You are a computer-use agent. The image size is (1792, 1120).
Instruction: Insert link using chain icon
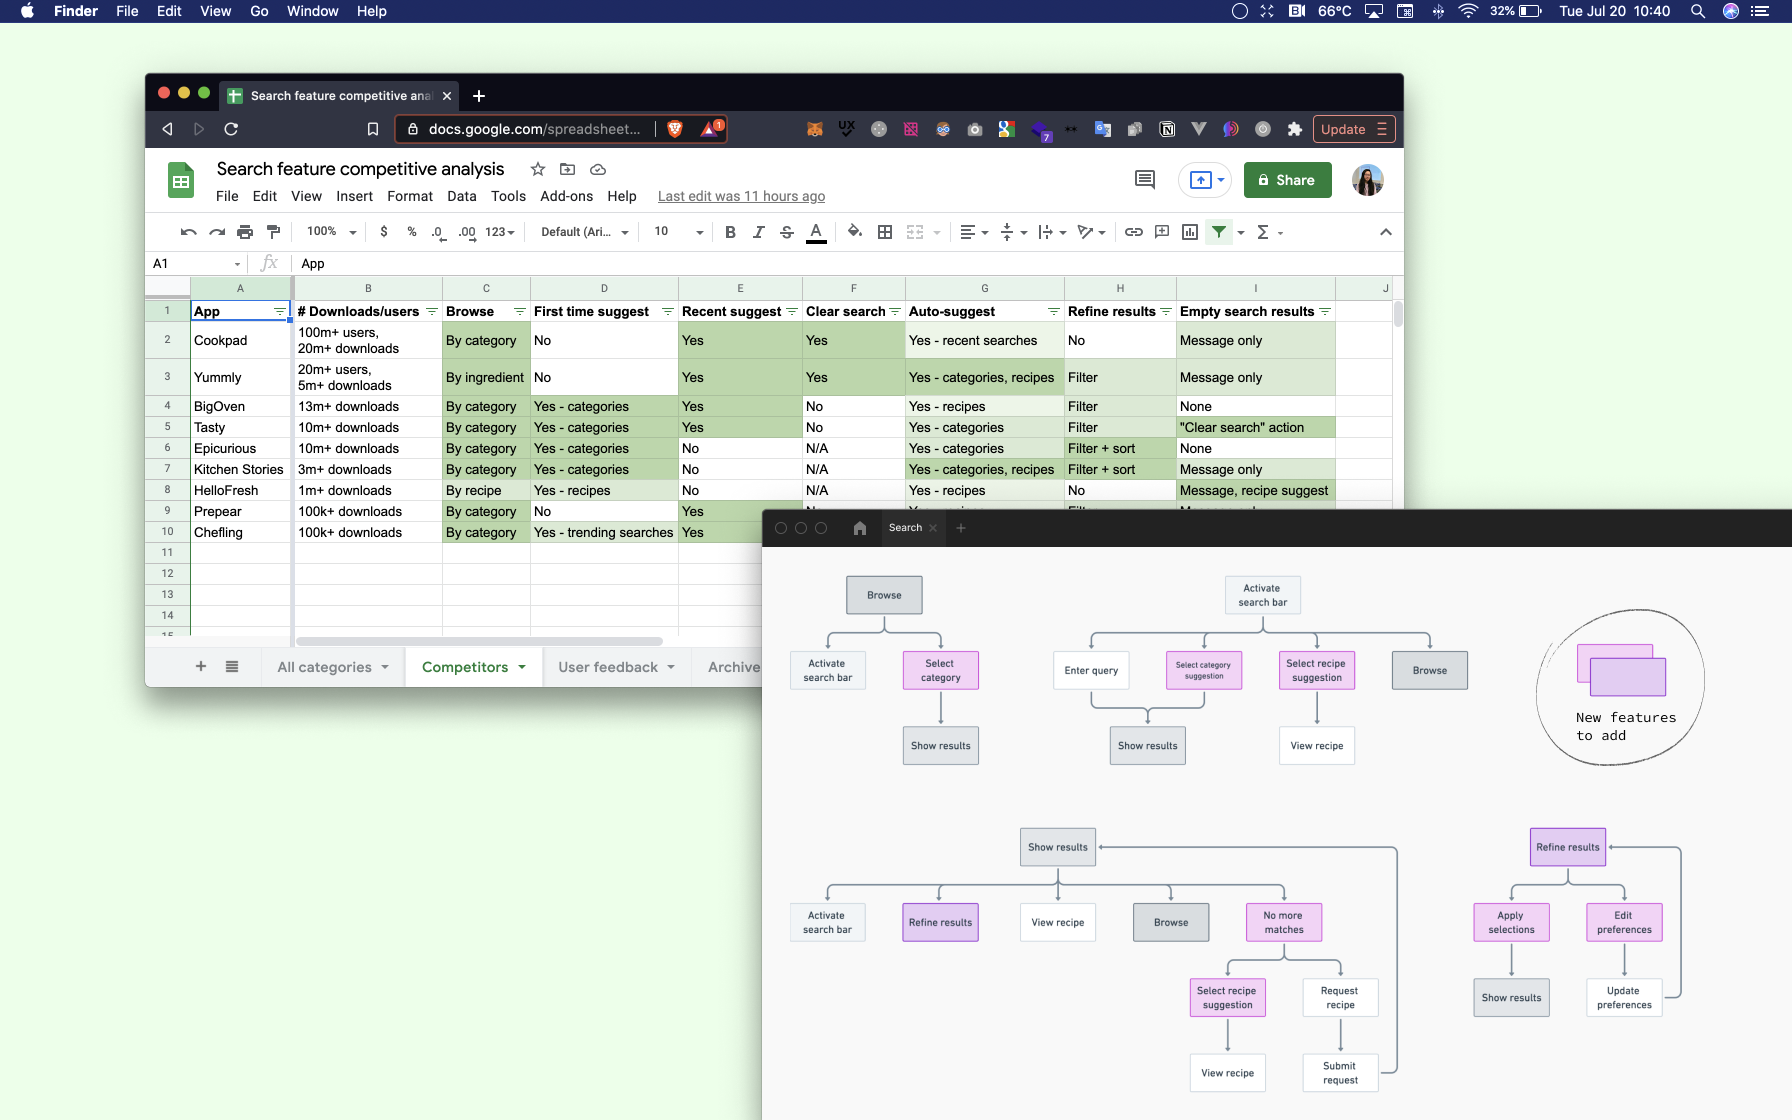[1133, 232]
